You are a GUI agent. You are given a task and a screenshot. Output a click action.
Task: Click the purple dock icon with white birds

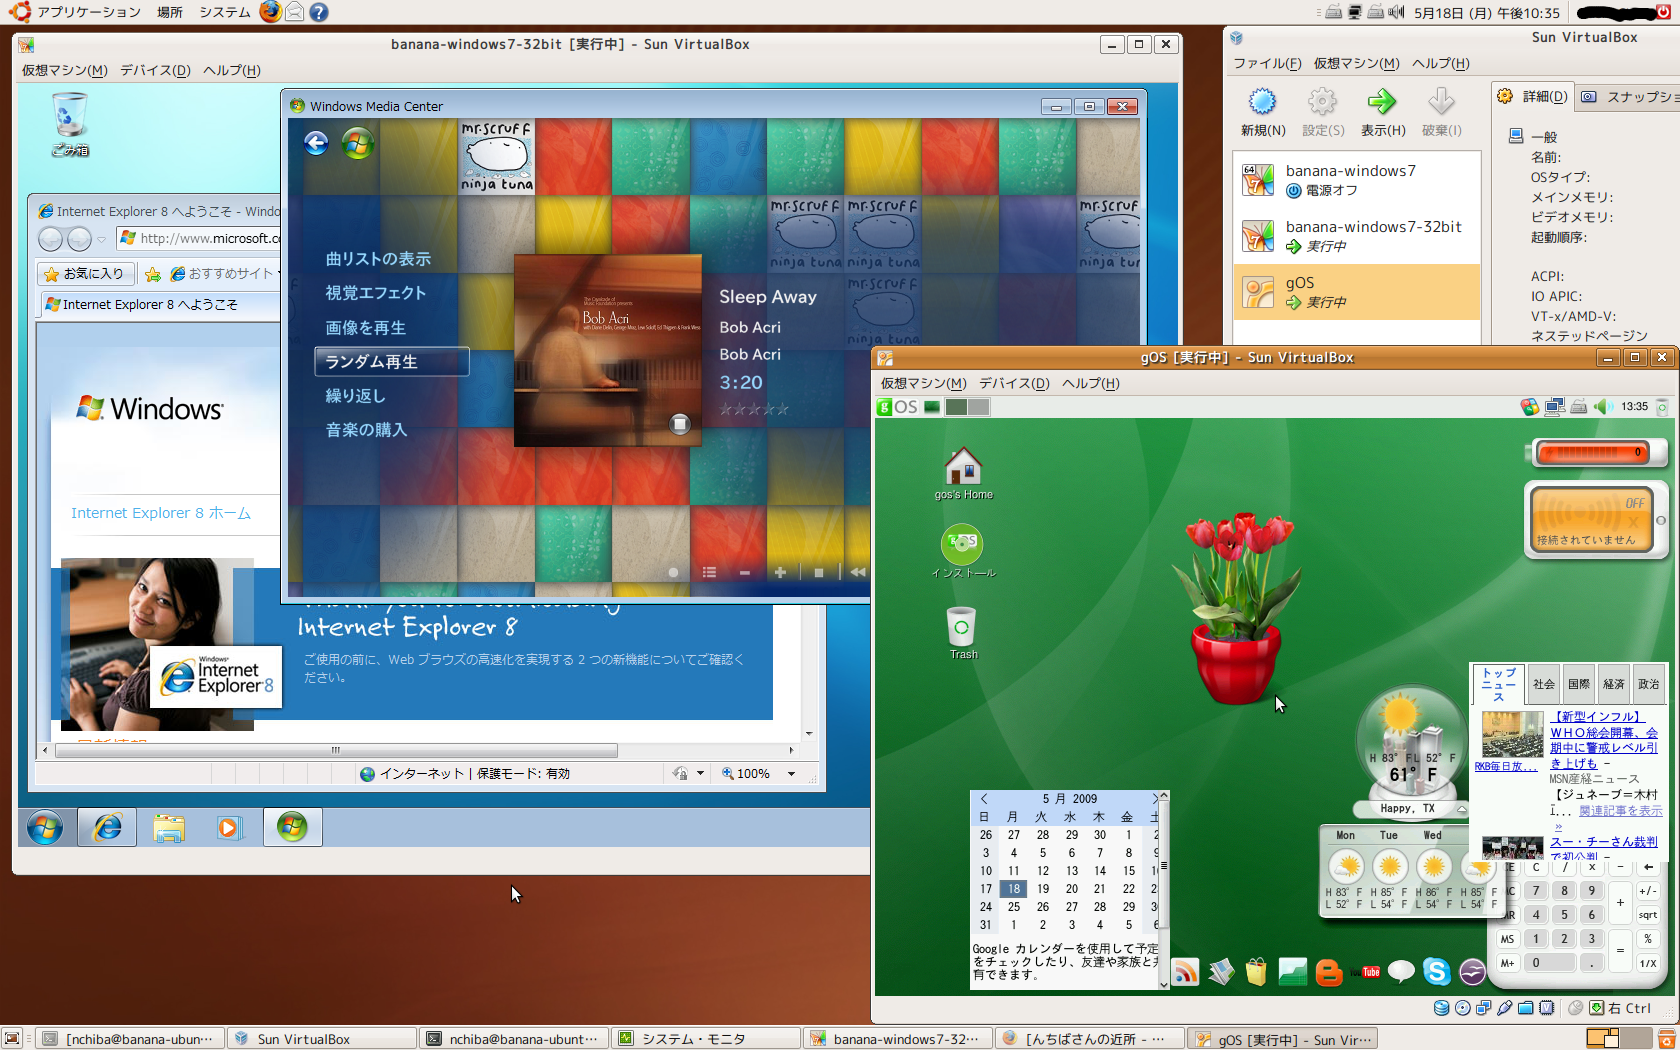click(x=1472, y=971)
